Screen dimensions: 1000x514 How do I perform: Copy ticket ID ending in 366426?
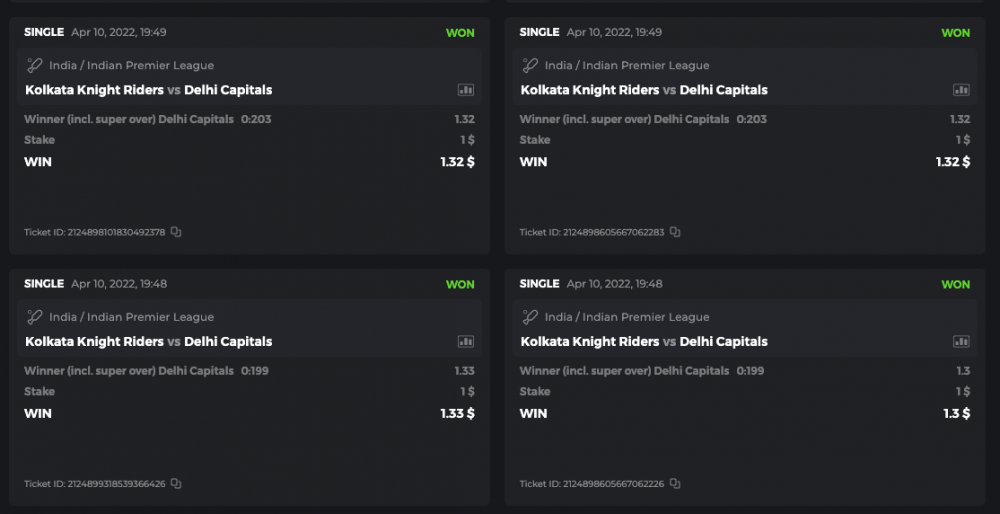tap(176, 484)
